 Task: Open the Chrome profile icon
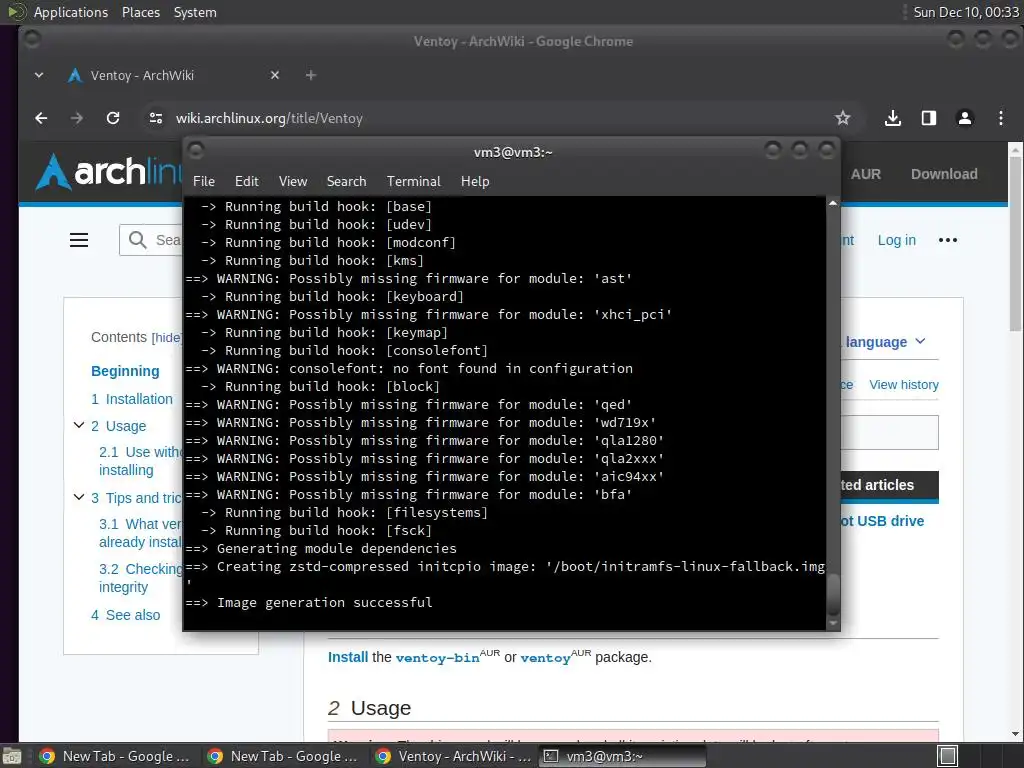(965, 118)
